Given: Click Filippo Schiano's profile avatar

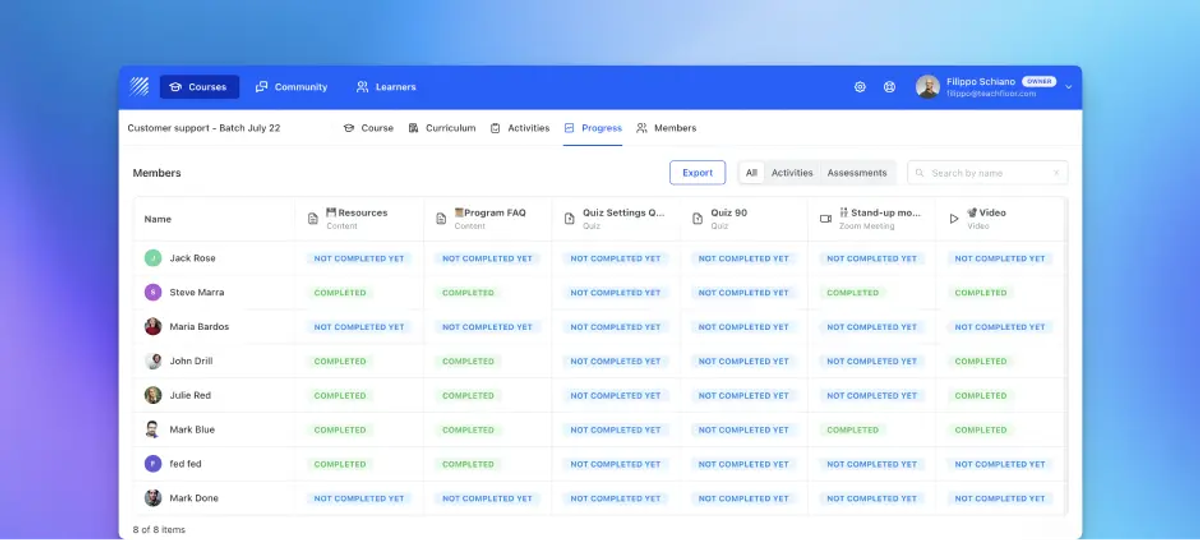Looking at the screenshot, I should 928,87.
